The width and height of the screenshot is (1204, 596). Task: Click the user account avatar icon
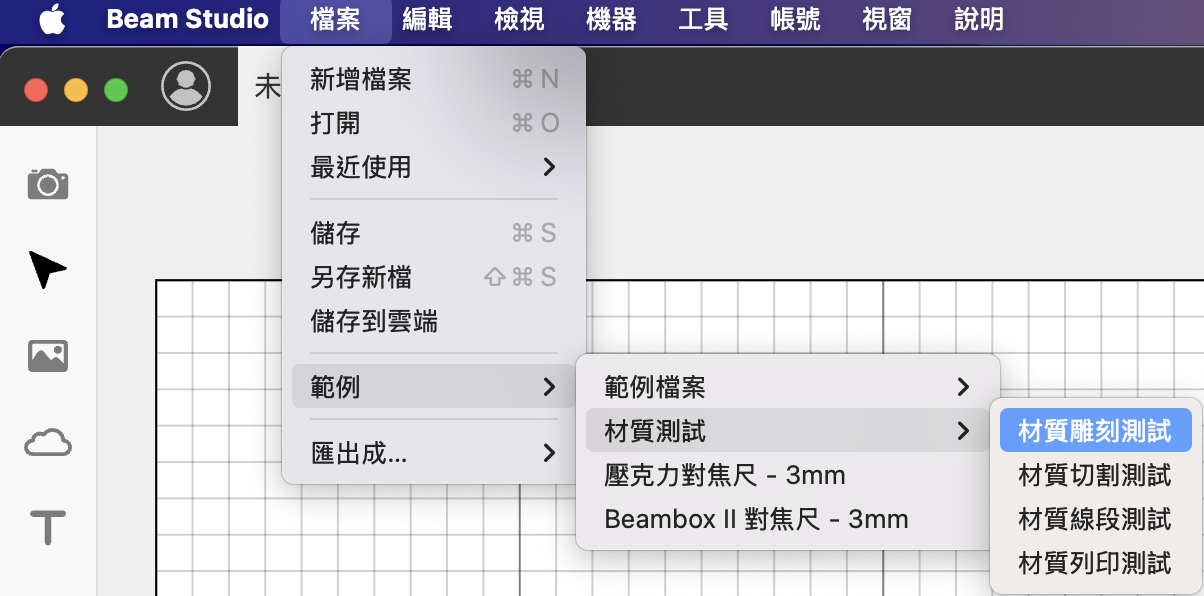point(186,86)
